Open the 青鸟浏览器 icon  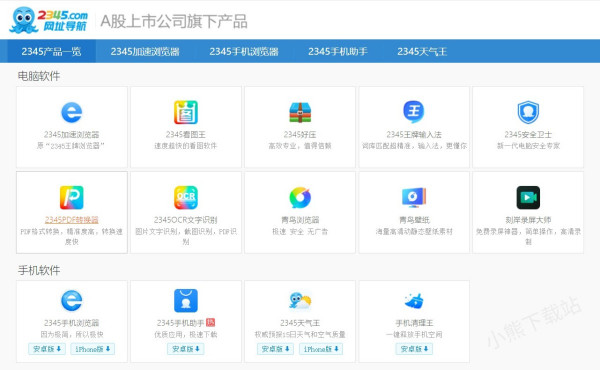coord(300,197)
